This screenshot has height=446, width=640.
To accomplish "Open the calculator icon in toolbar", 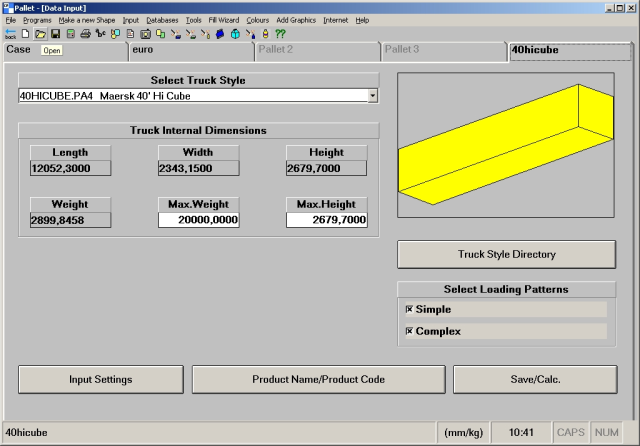I will (x=71, y=34).
